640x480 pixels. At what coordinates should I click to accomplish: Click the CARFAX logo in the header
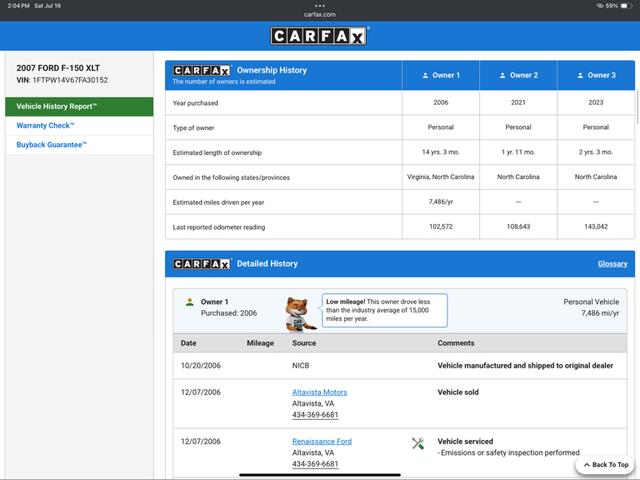[319, 36]
